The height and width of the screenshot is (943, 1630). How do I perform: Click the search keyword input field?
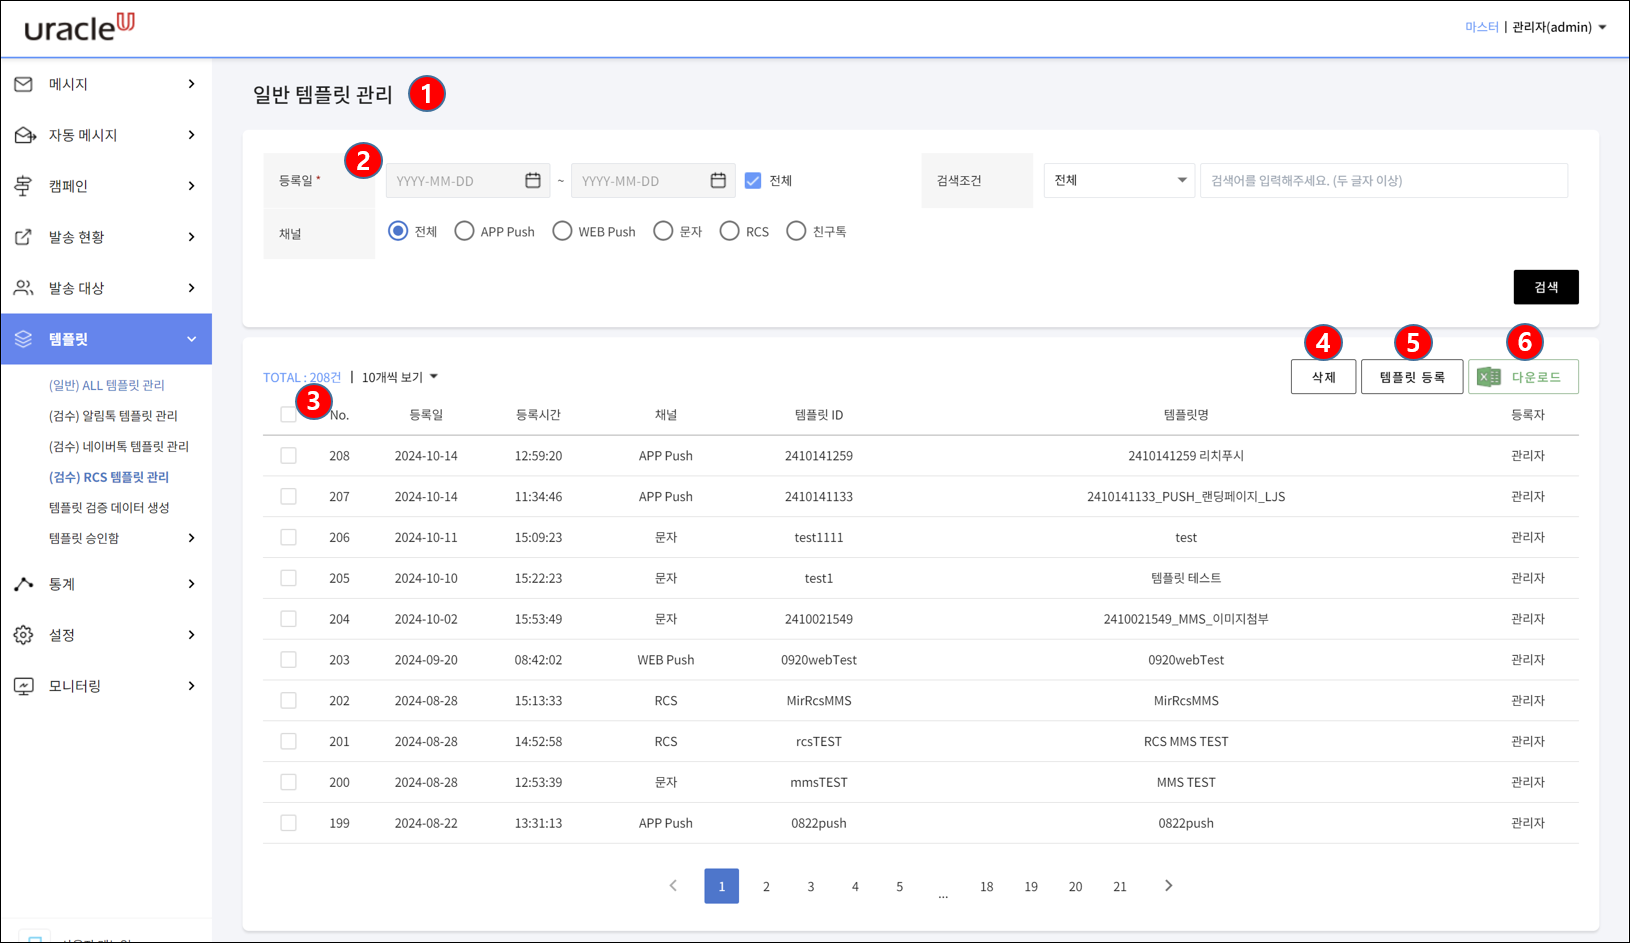1384,180
